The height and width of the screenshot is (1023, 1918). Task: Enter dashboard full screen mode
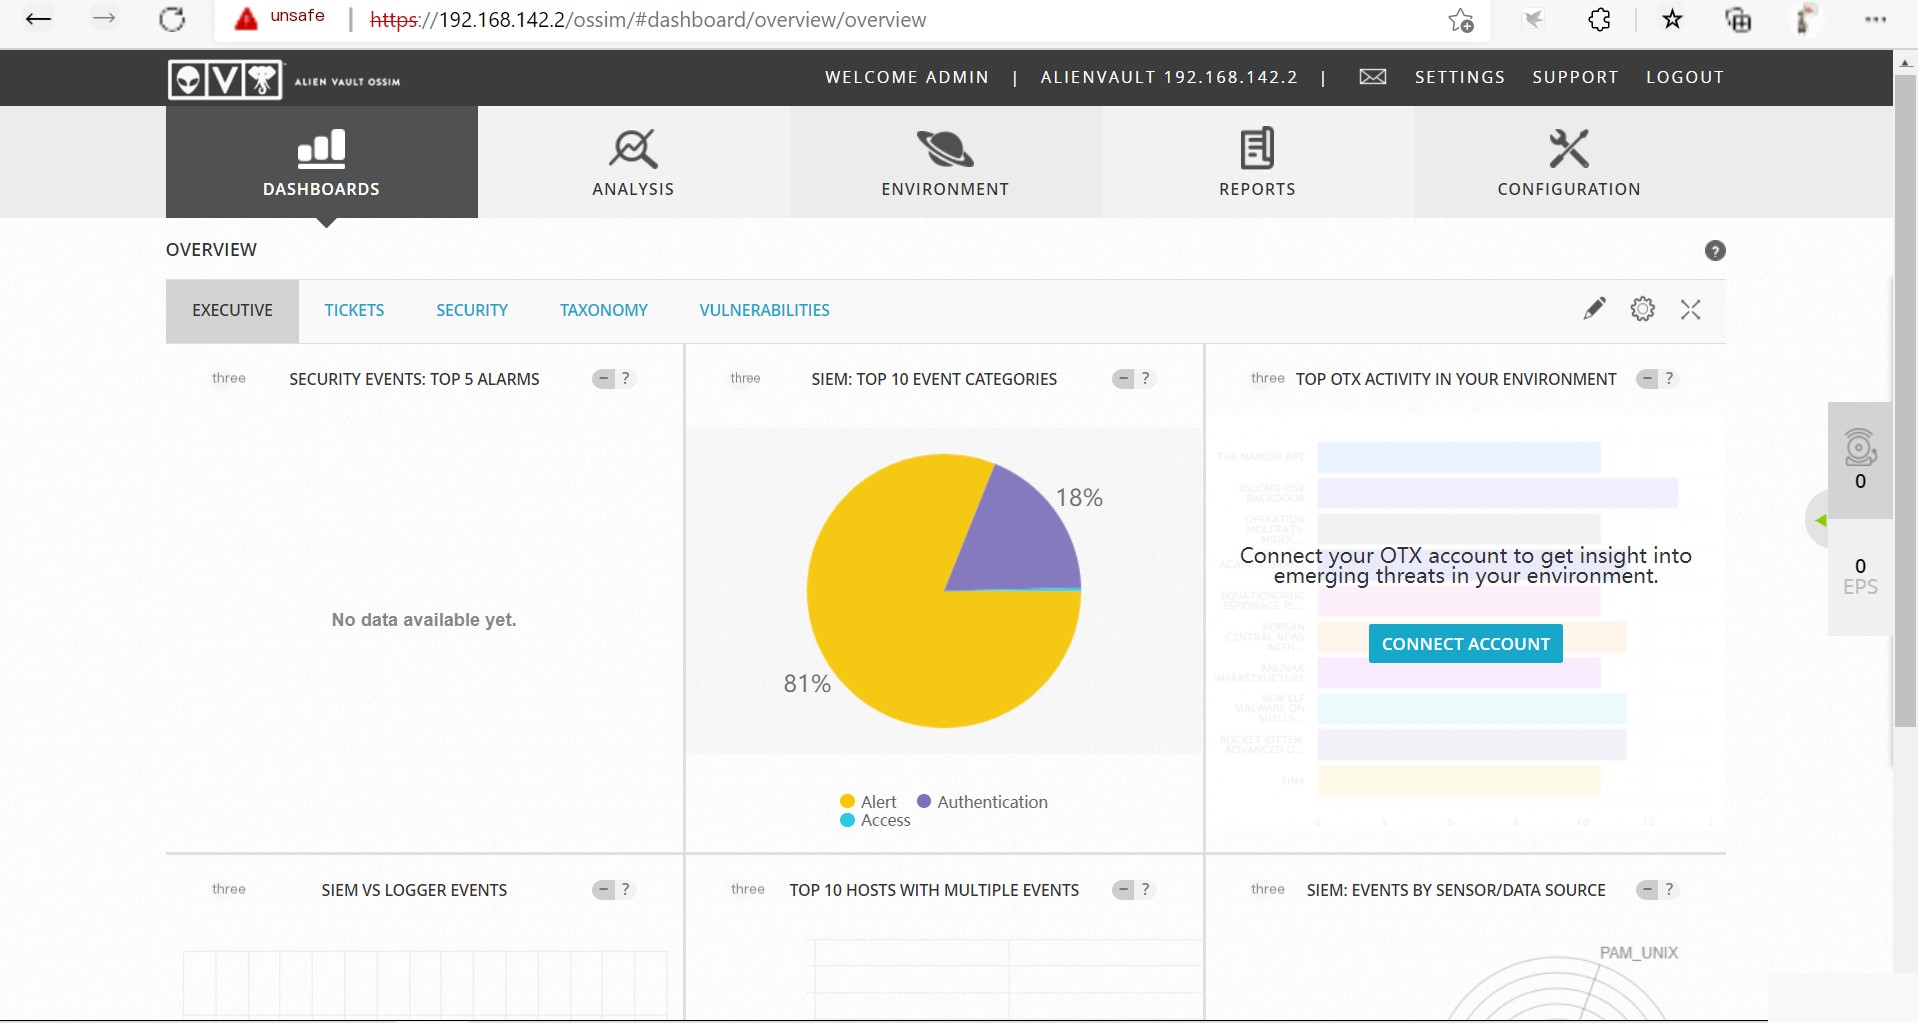[1690, 310]
